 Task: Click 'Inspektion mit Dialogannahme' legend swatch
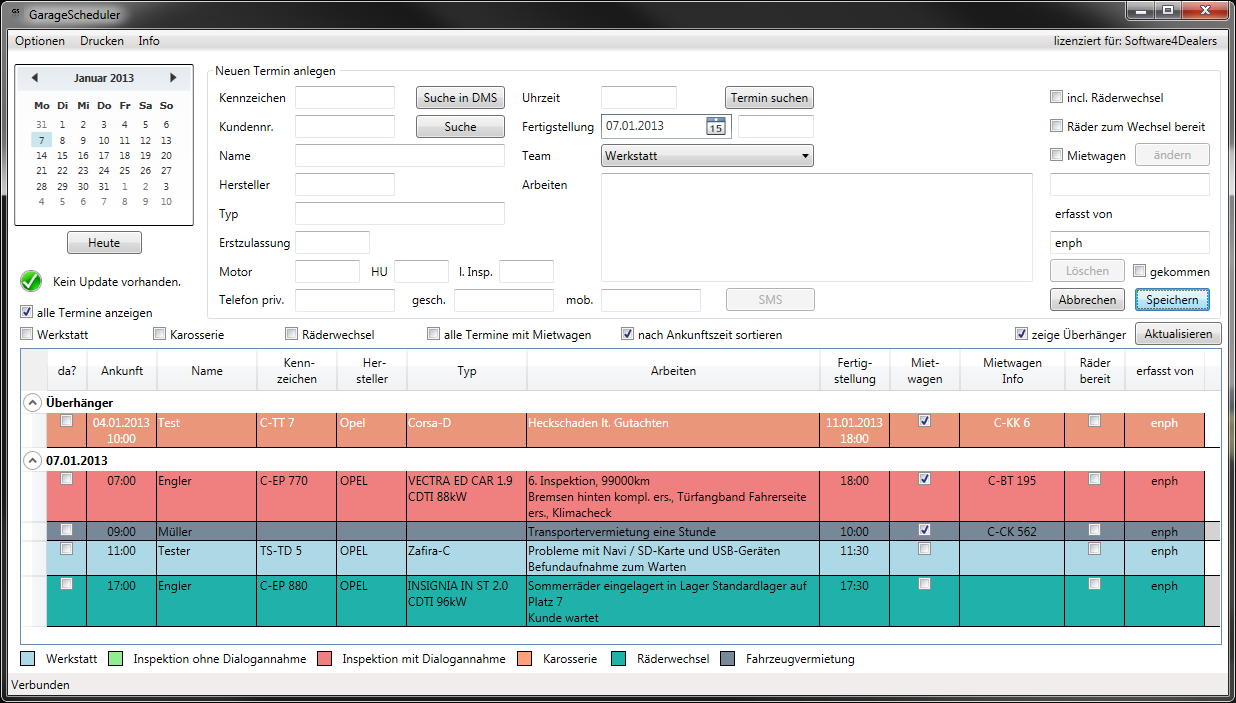324,659
